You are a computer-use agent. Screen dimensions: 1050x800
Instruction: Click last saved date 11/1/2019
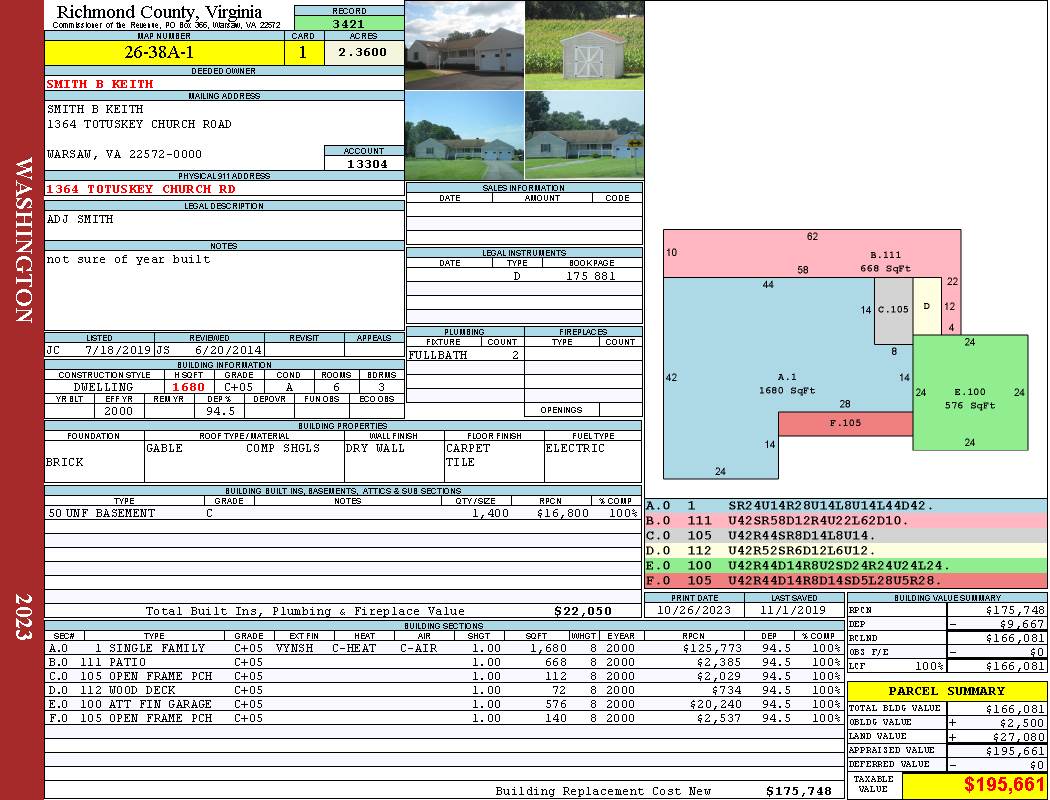(794, 611)
